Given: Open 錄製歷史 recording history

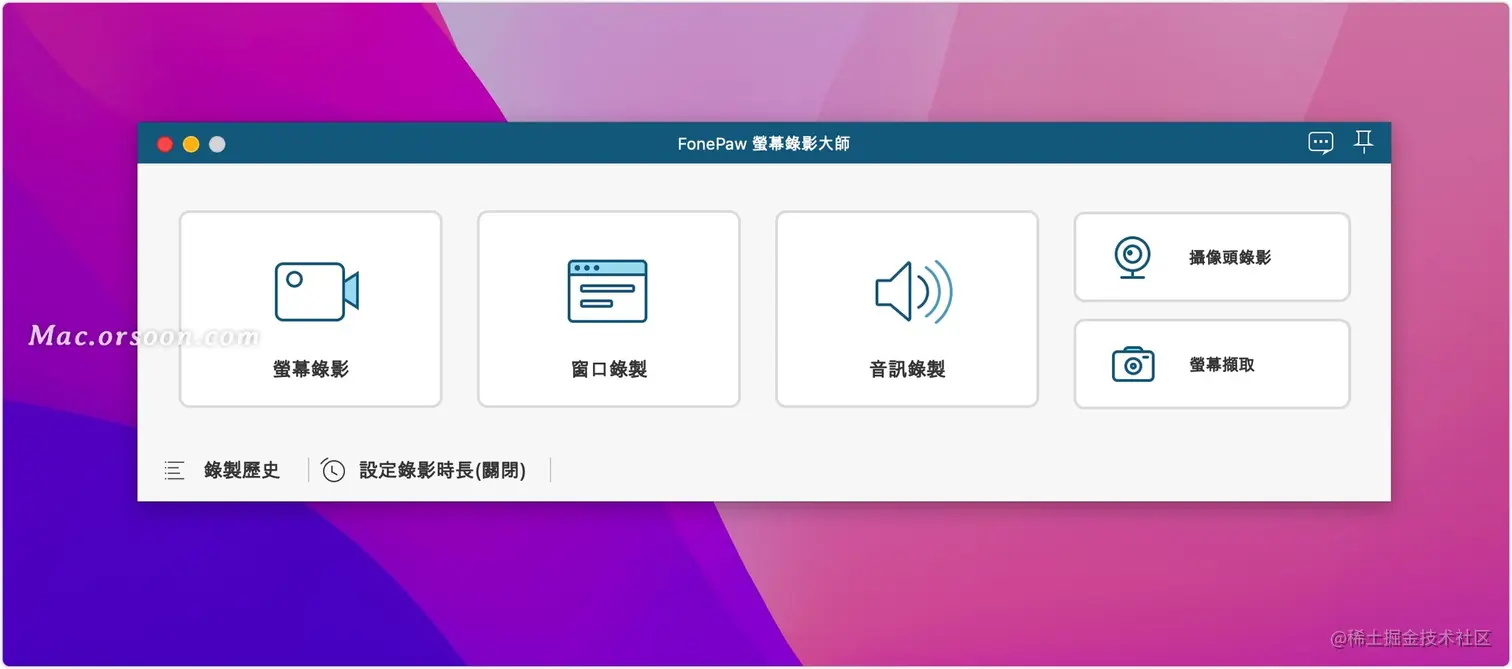Looking at the screenshot, I should click(x=242, y=470).
